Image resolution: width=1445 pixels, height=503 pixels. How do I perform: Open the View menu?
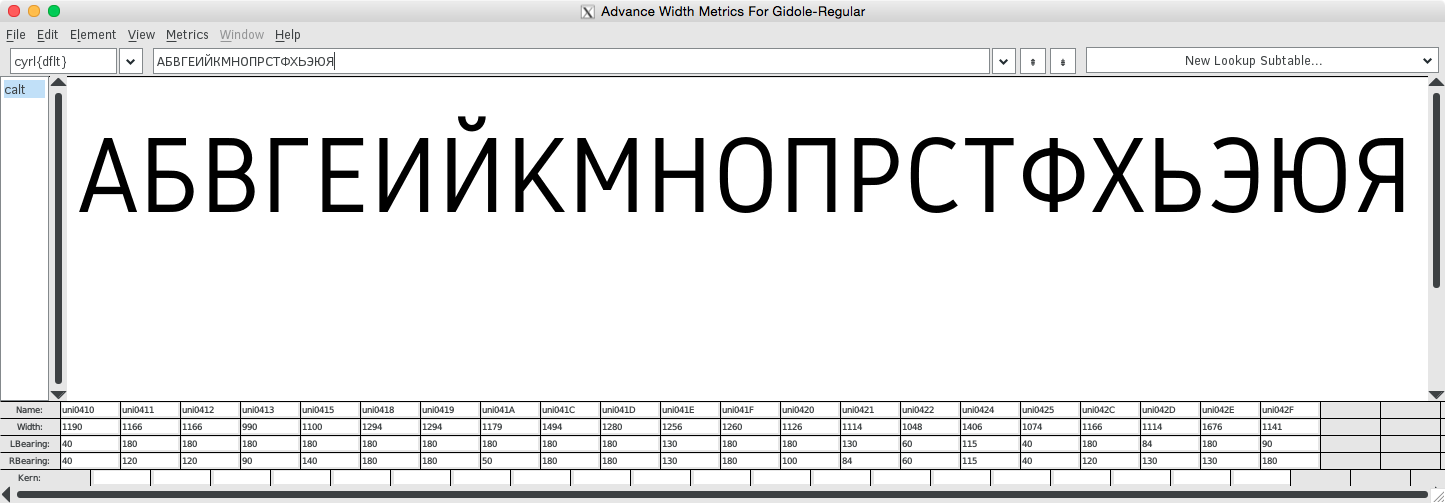(141, 34)
